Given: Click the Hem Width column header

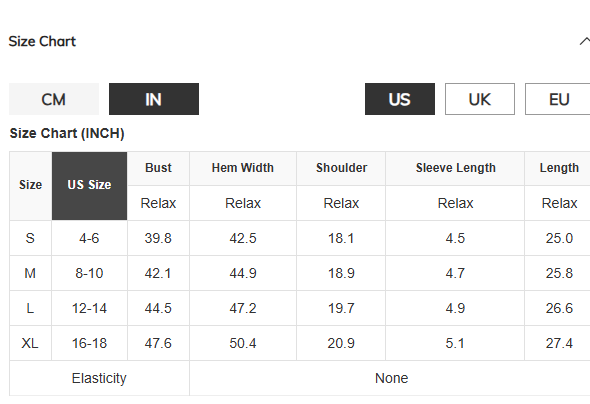Looking at the screenshot, I should (243, 168).
